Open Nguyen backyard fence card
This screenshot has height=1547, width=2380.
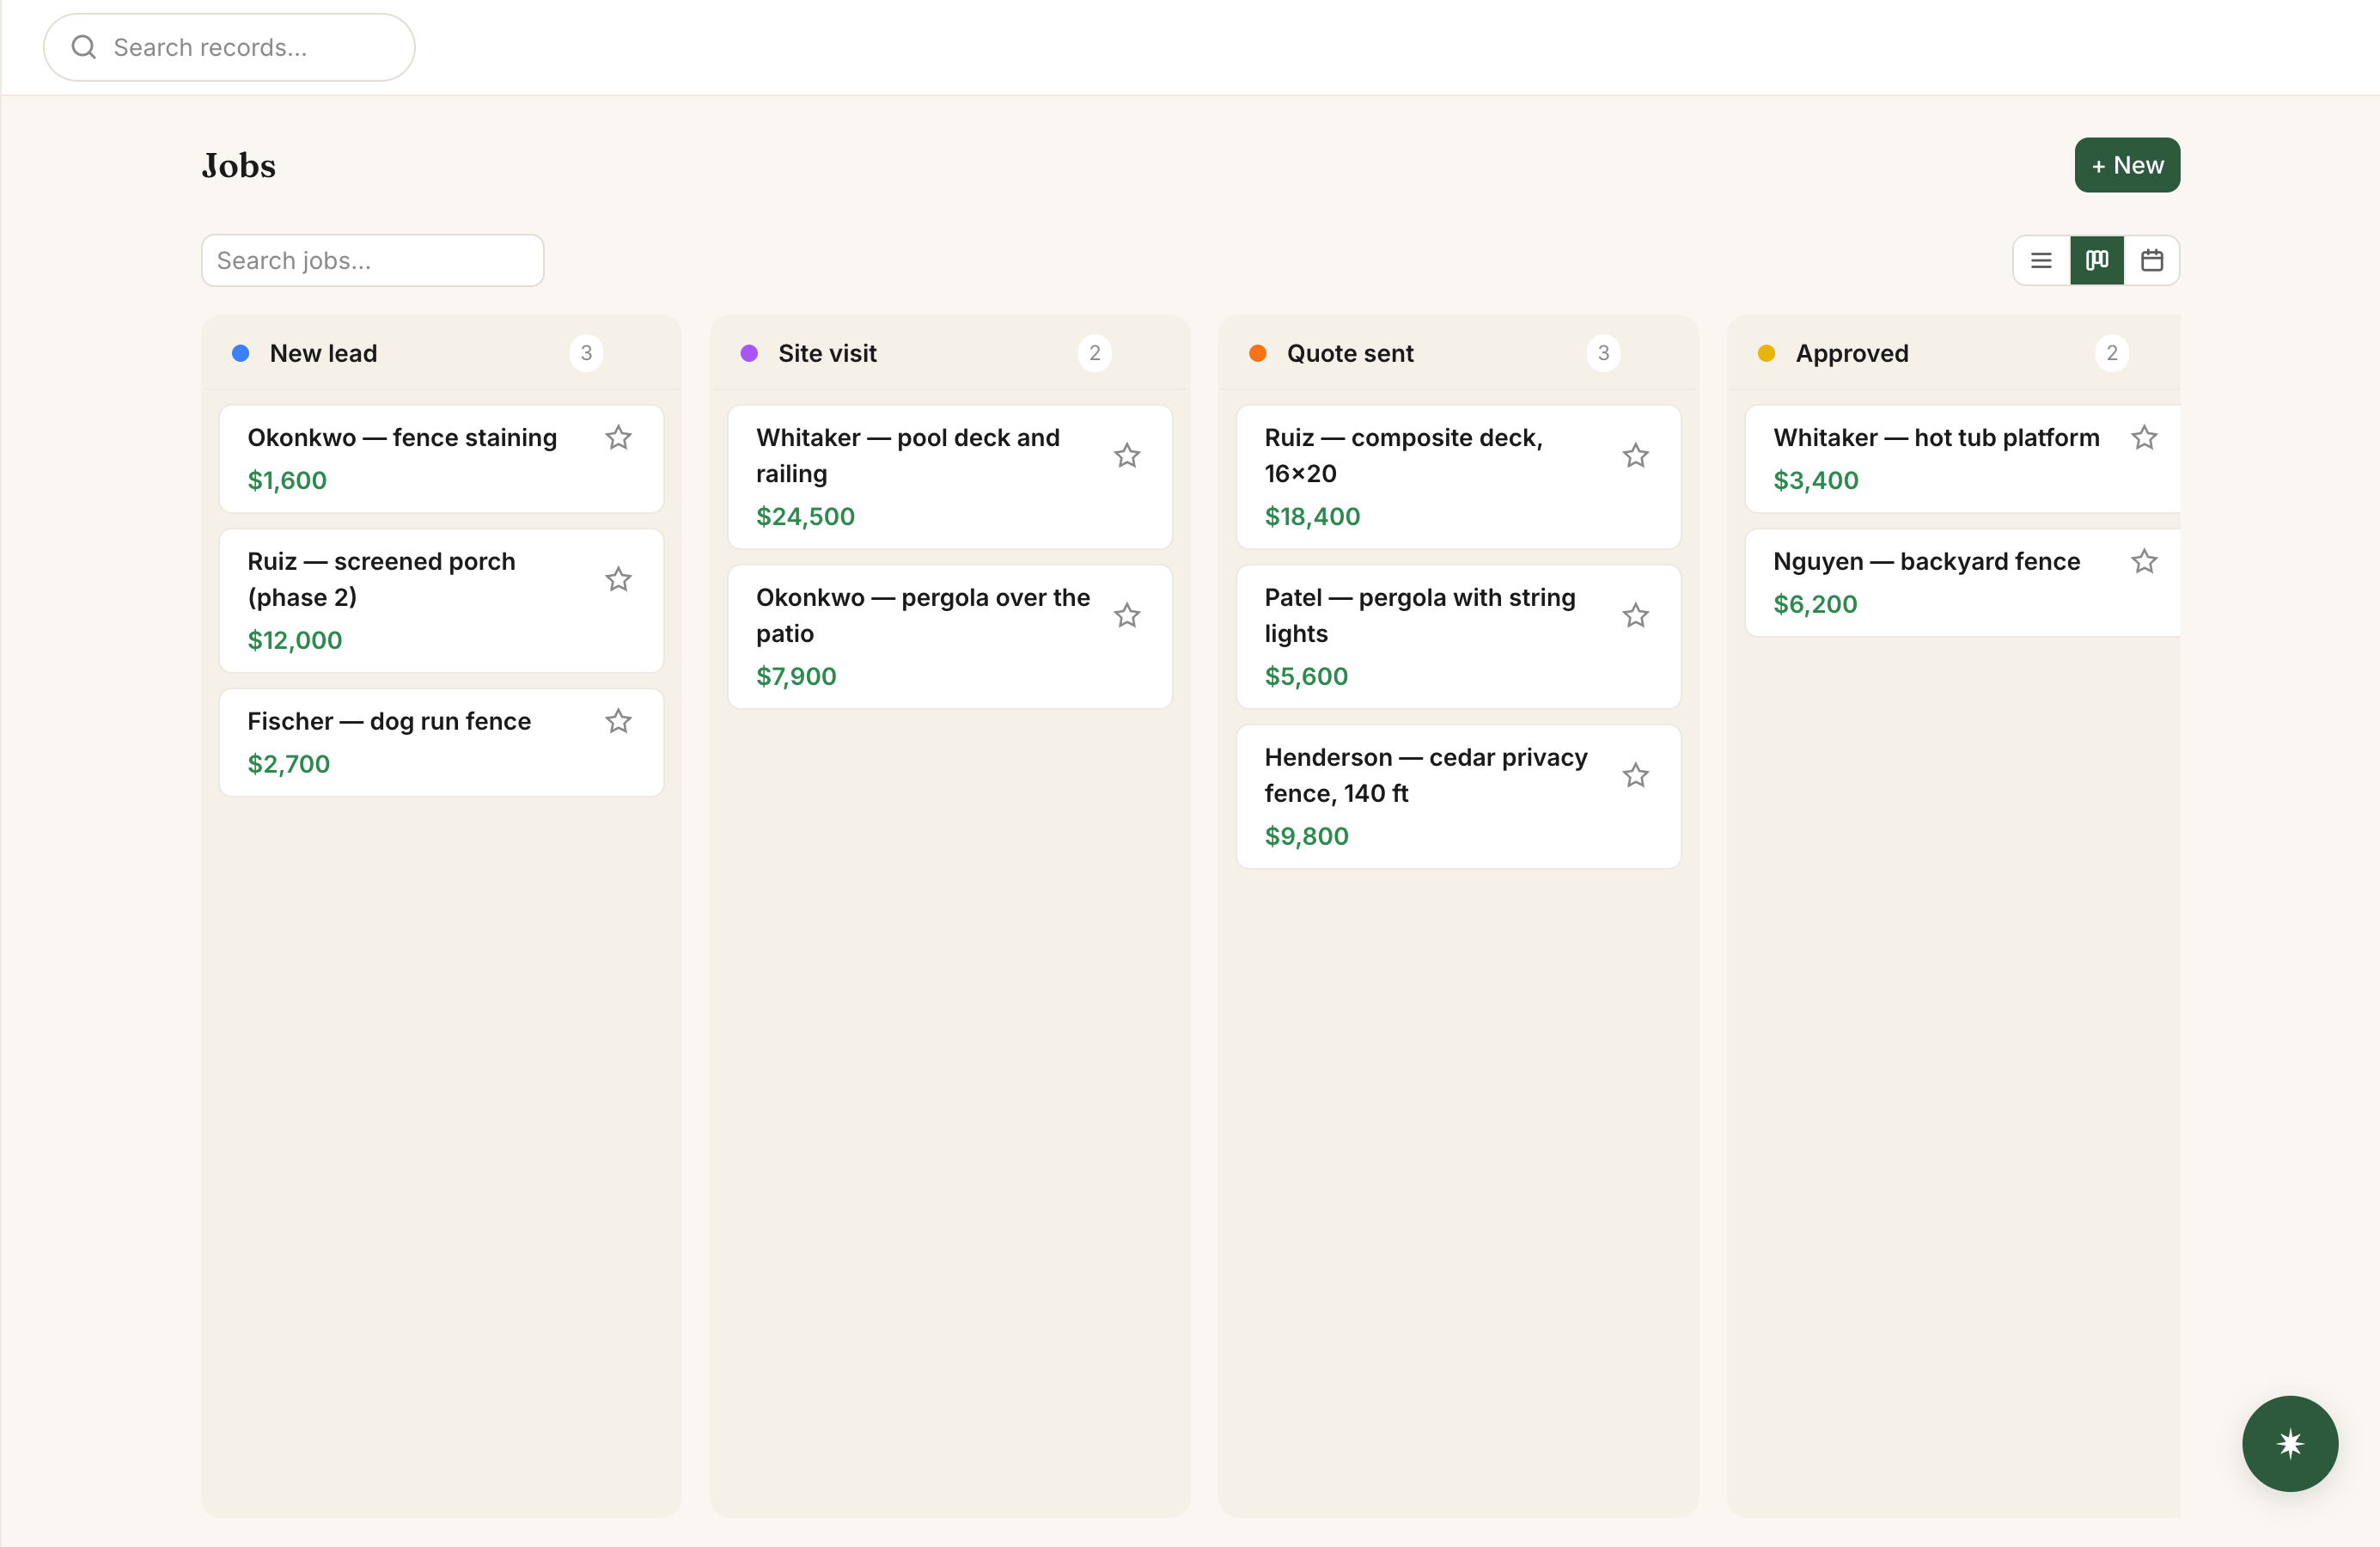tap(1962, 583)
